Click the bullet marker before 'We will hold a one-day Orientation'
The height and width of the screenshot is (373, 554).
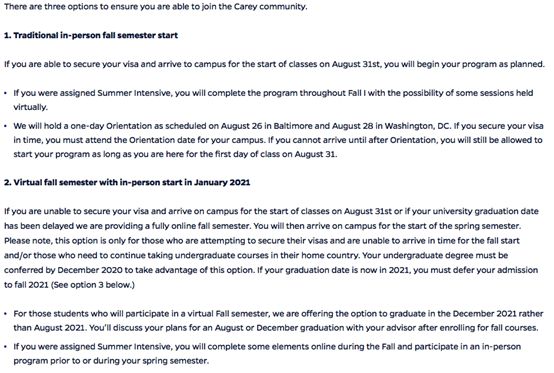[6, 126]
